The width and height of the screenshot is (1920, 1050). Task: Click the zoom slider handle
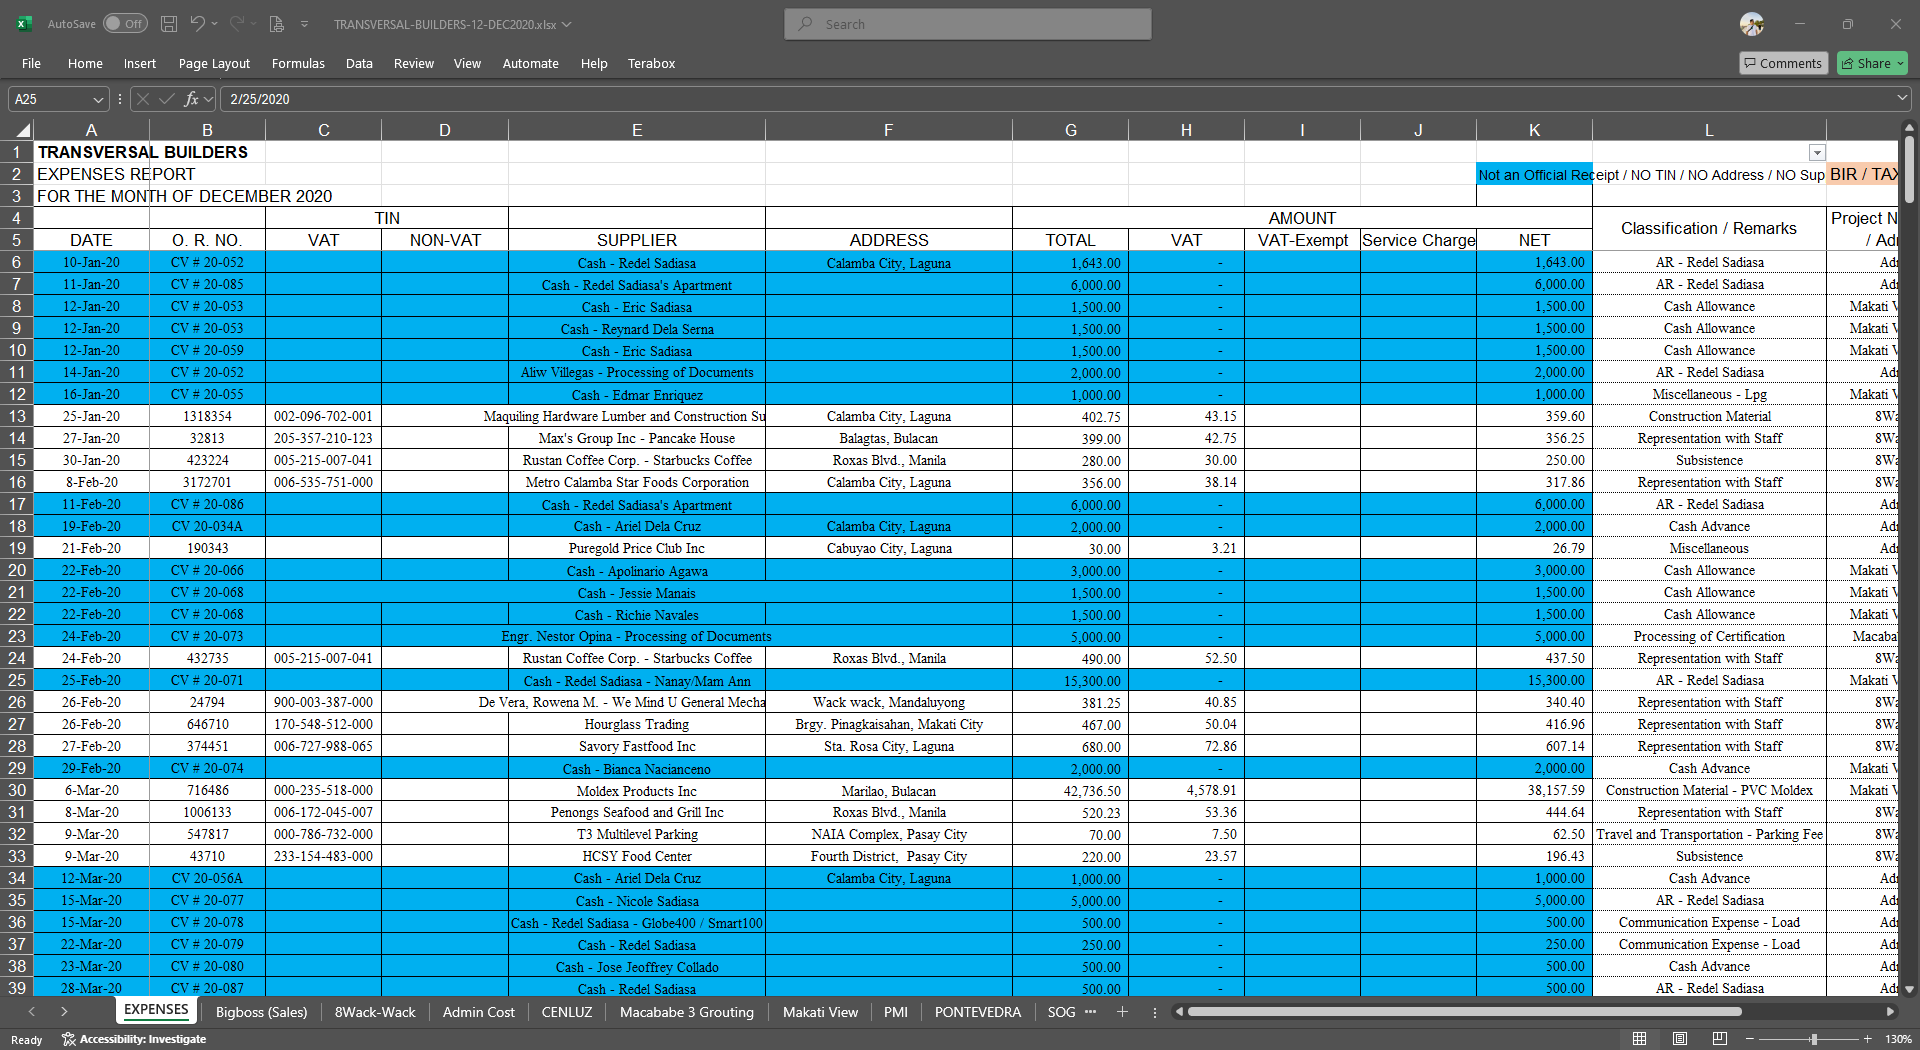(x=1813, y=1039)
